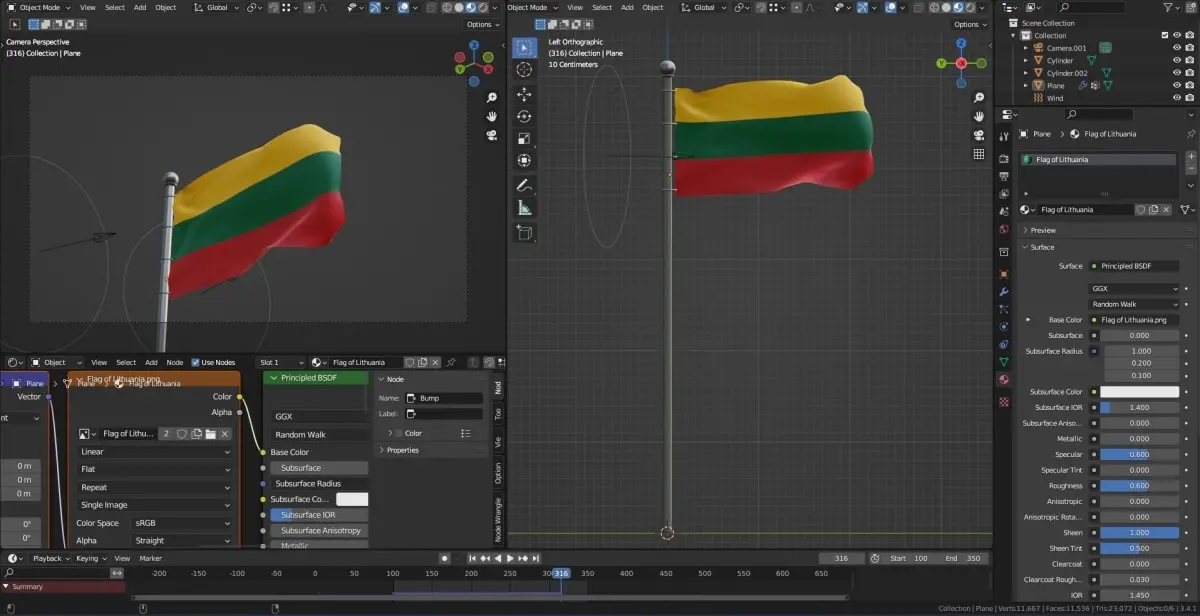
Task: Open the Object Data properties tab
Action: (1004, 362)
